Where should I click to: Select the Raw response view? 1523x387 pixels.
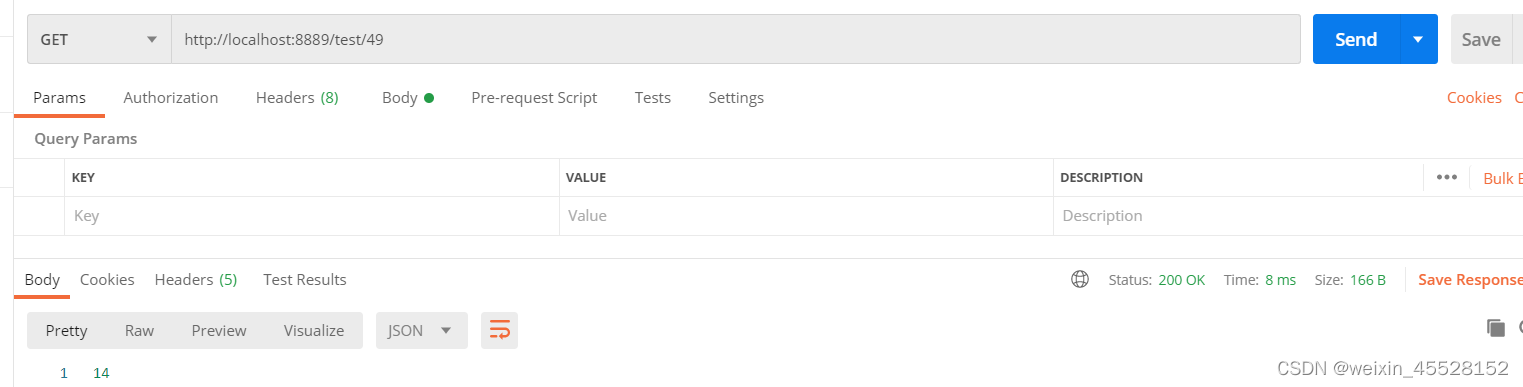tap(139, 330)
